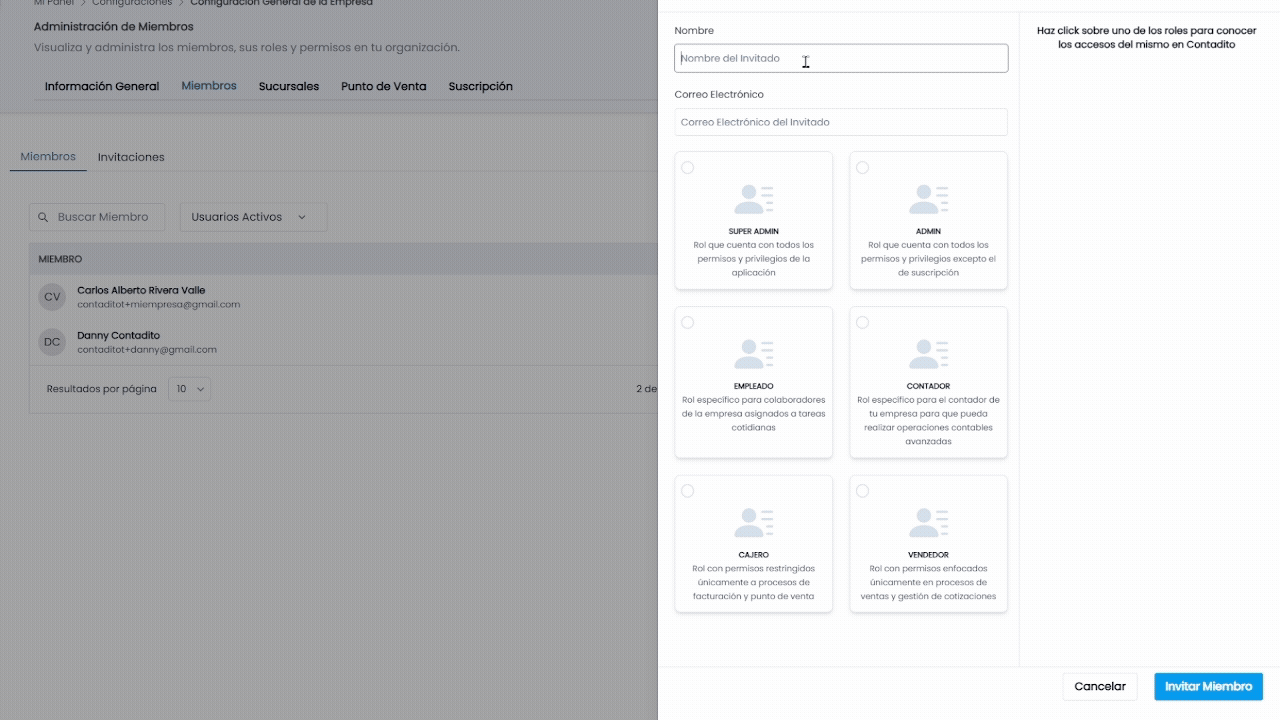Open the Invitaciones sub-tab
The height and width of the screenshot is (720, 1280).
click(x=131, y=157)
